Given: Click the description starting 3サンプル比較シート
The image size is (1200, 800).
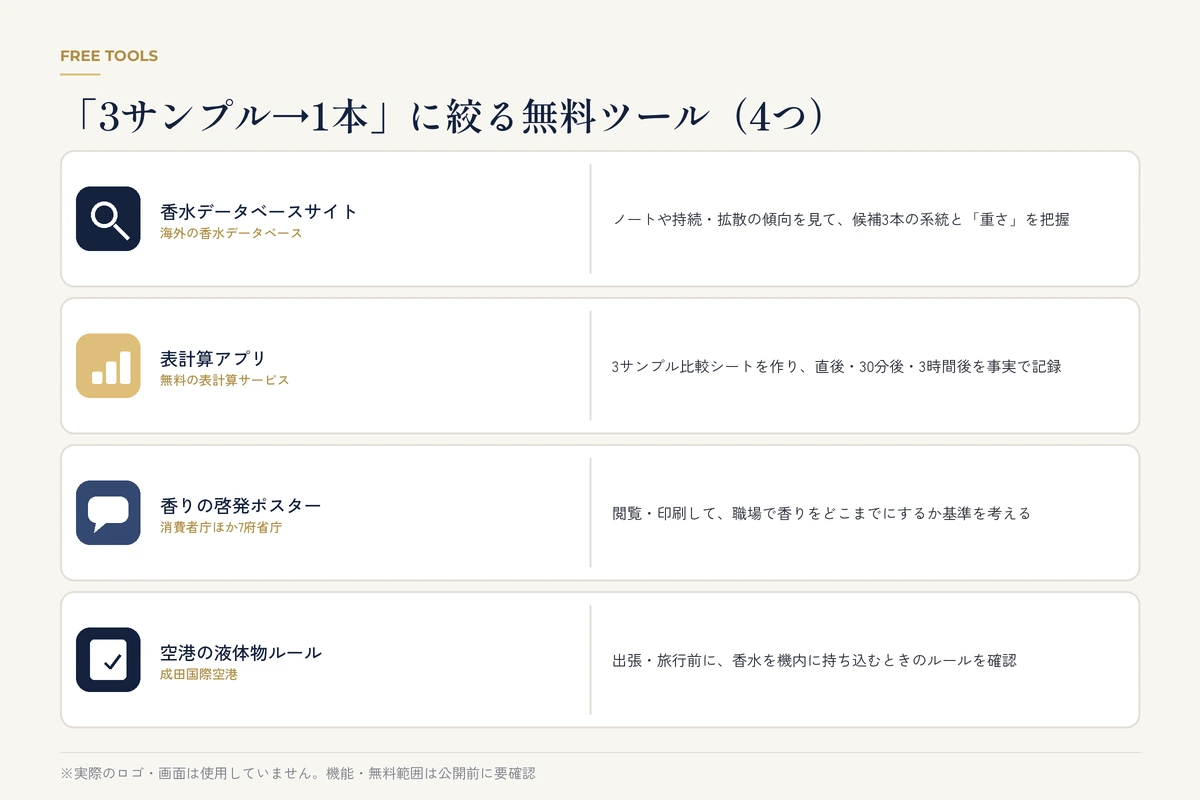Looking at the screenshot, I should coord(836,366).
